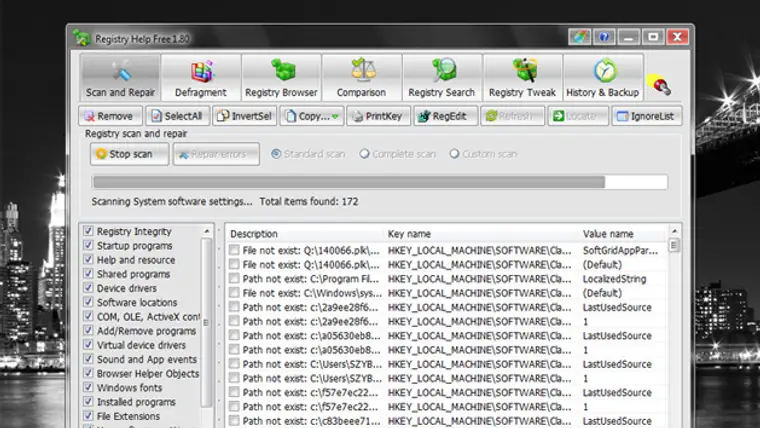Viewport: 760px width, 428px height.
Task: Open the Registry Search tool
Action: point(441,78)
